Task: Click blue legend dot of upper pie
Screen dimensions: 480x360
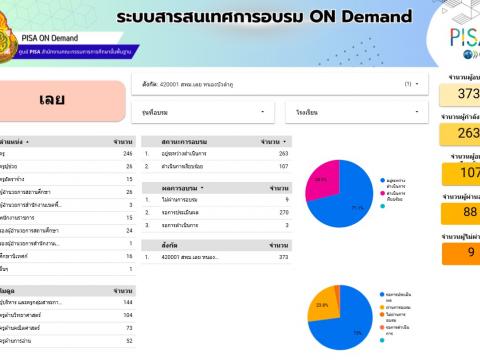Action: point(383,180)
